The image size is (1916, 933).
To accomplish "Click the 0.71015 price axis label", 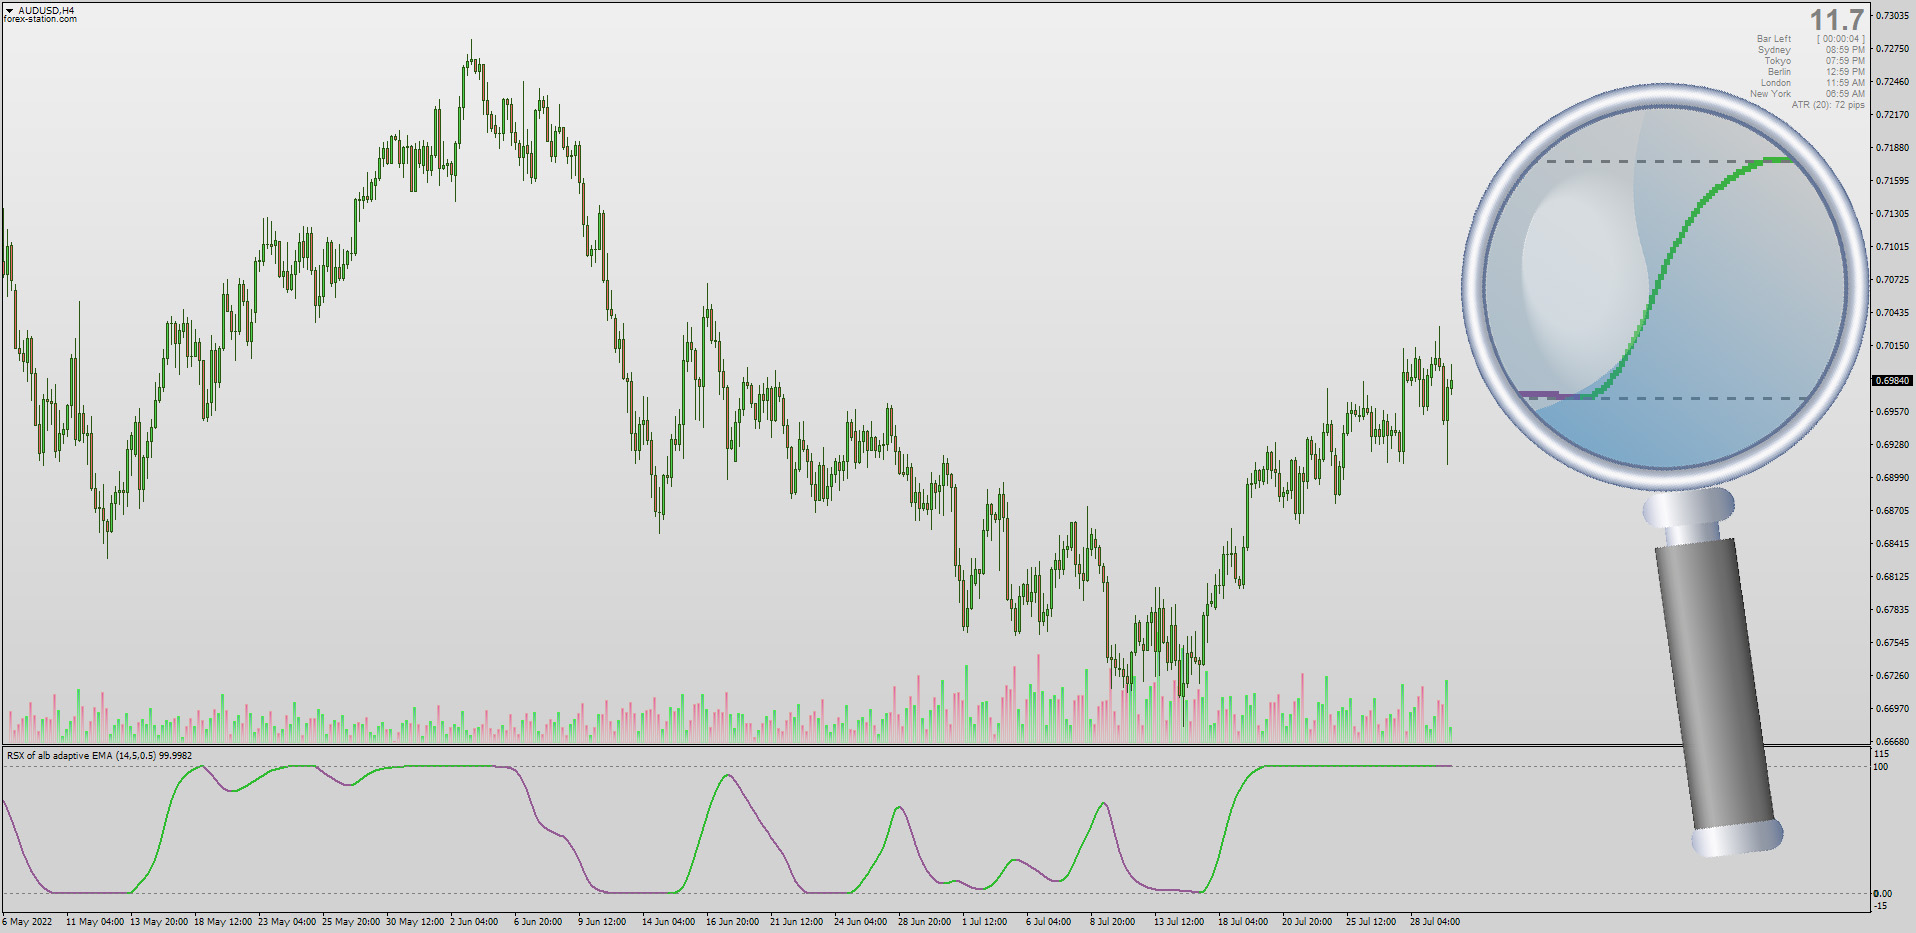I will point(1893,247).
